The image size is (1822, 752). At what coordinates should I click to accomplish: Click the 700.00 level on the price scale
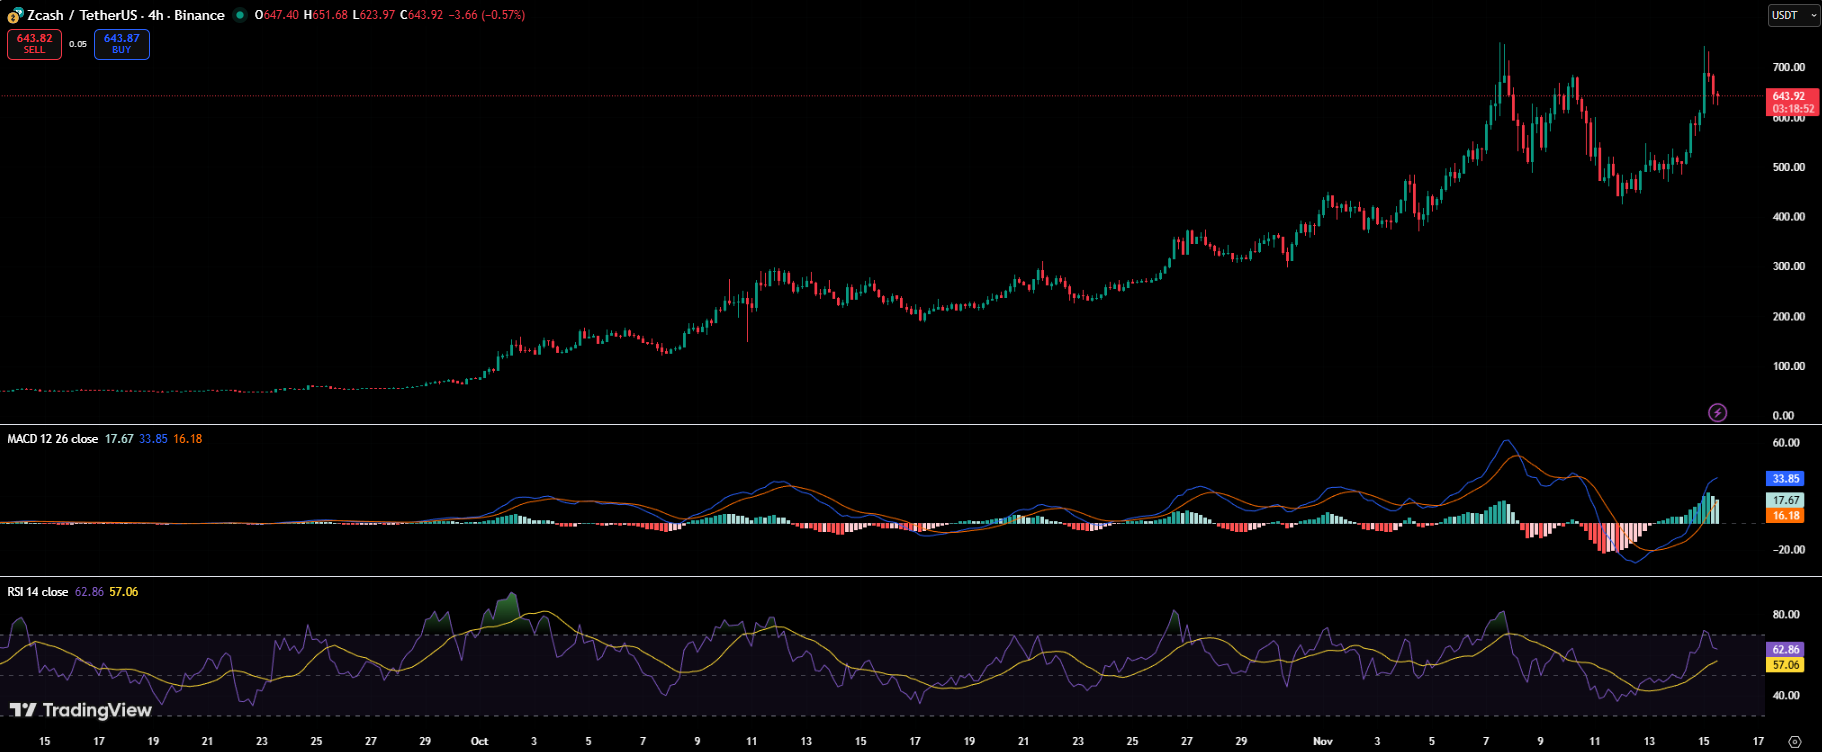point(1788,67)
